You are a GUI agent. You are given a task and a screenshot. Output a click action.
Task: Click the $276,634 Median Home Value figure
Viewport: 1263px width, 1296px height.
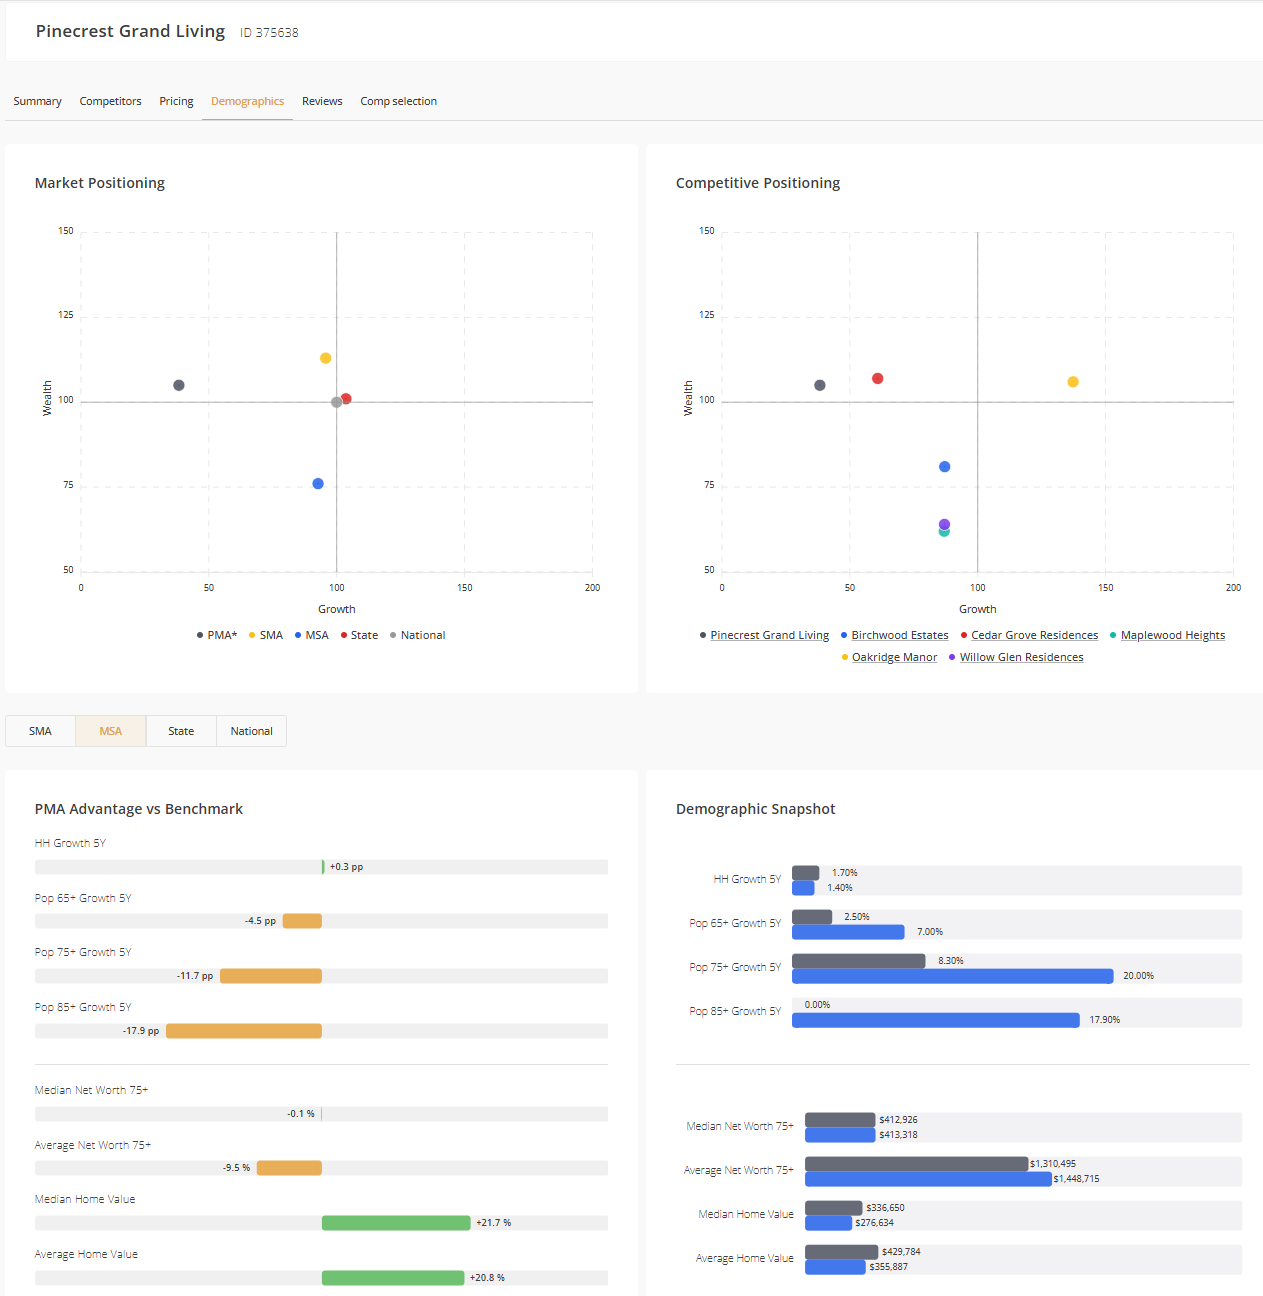tap(874, 1223)
